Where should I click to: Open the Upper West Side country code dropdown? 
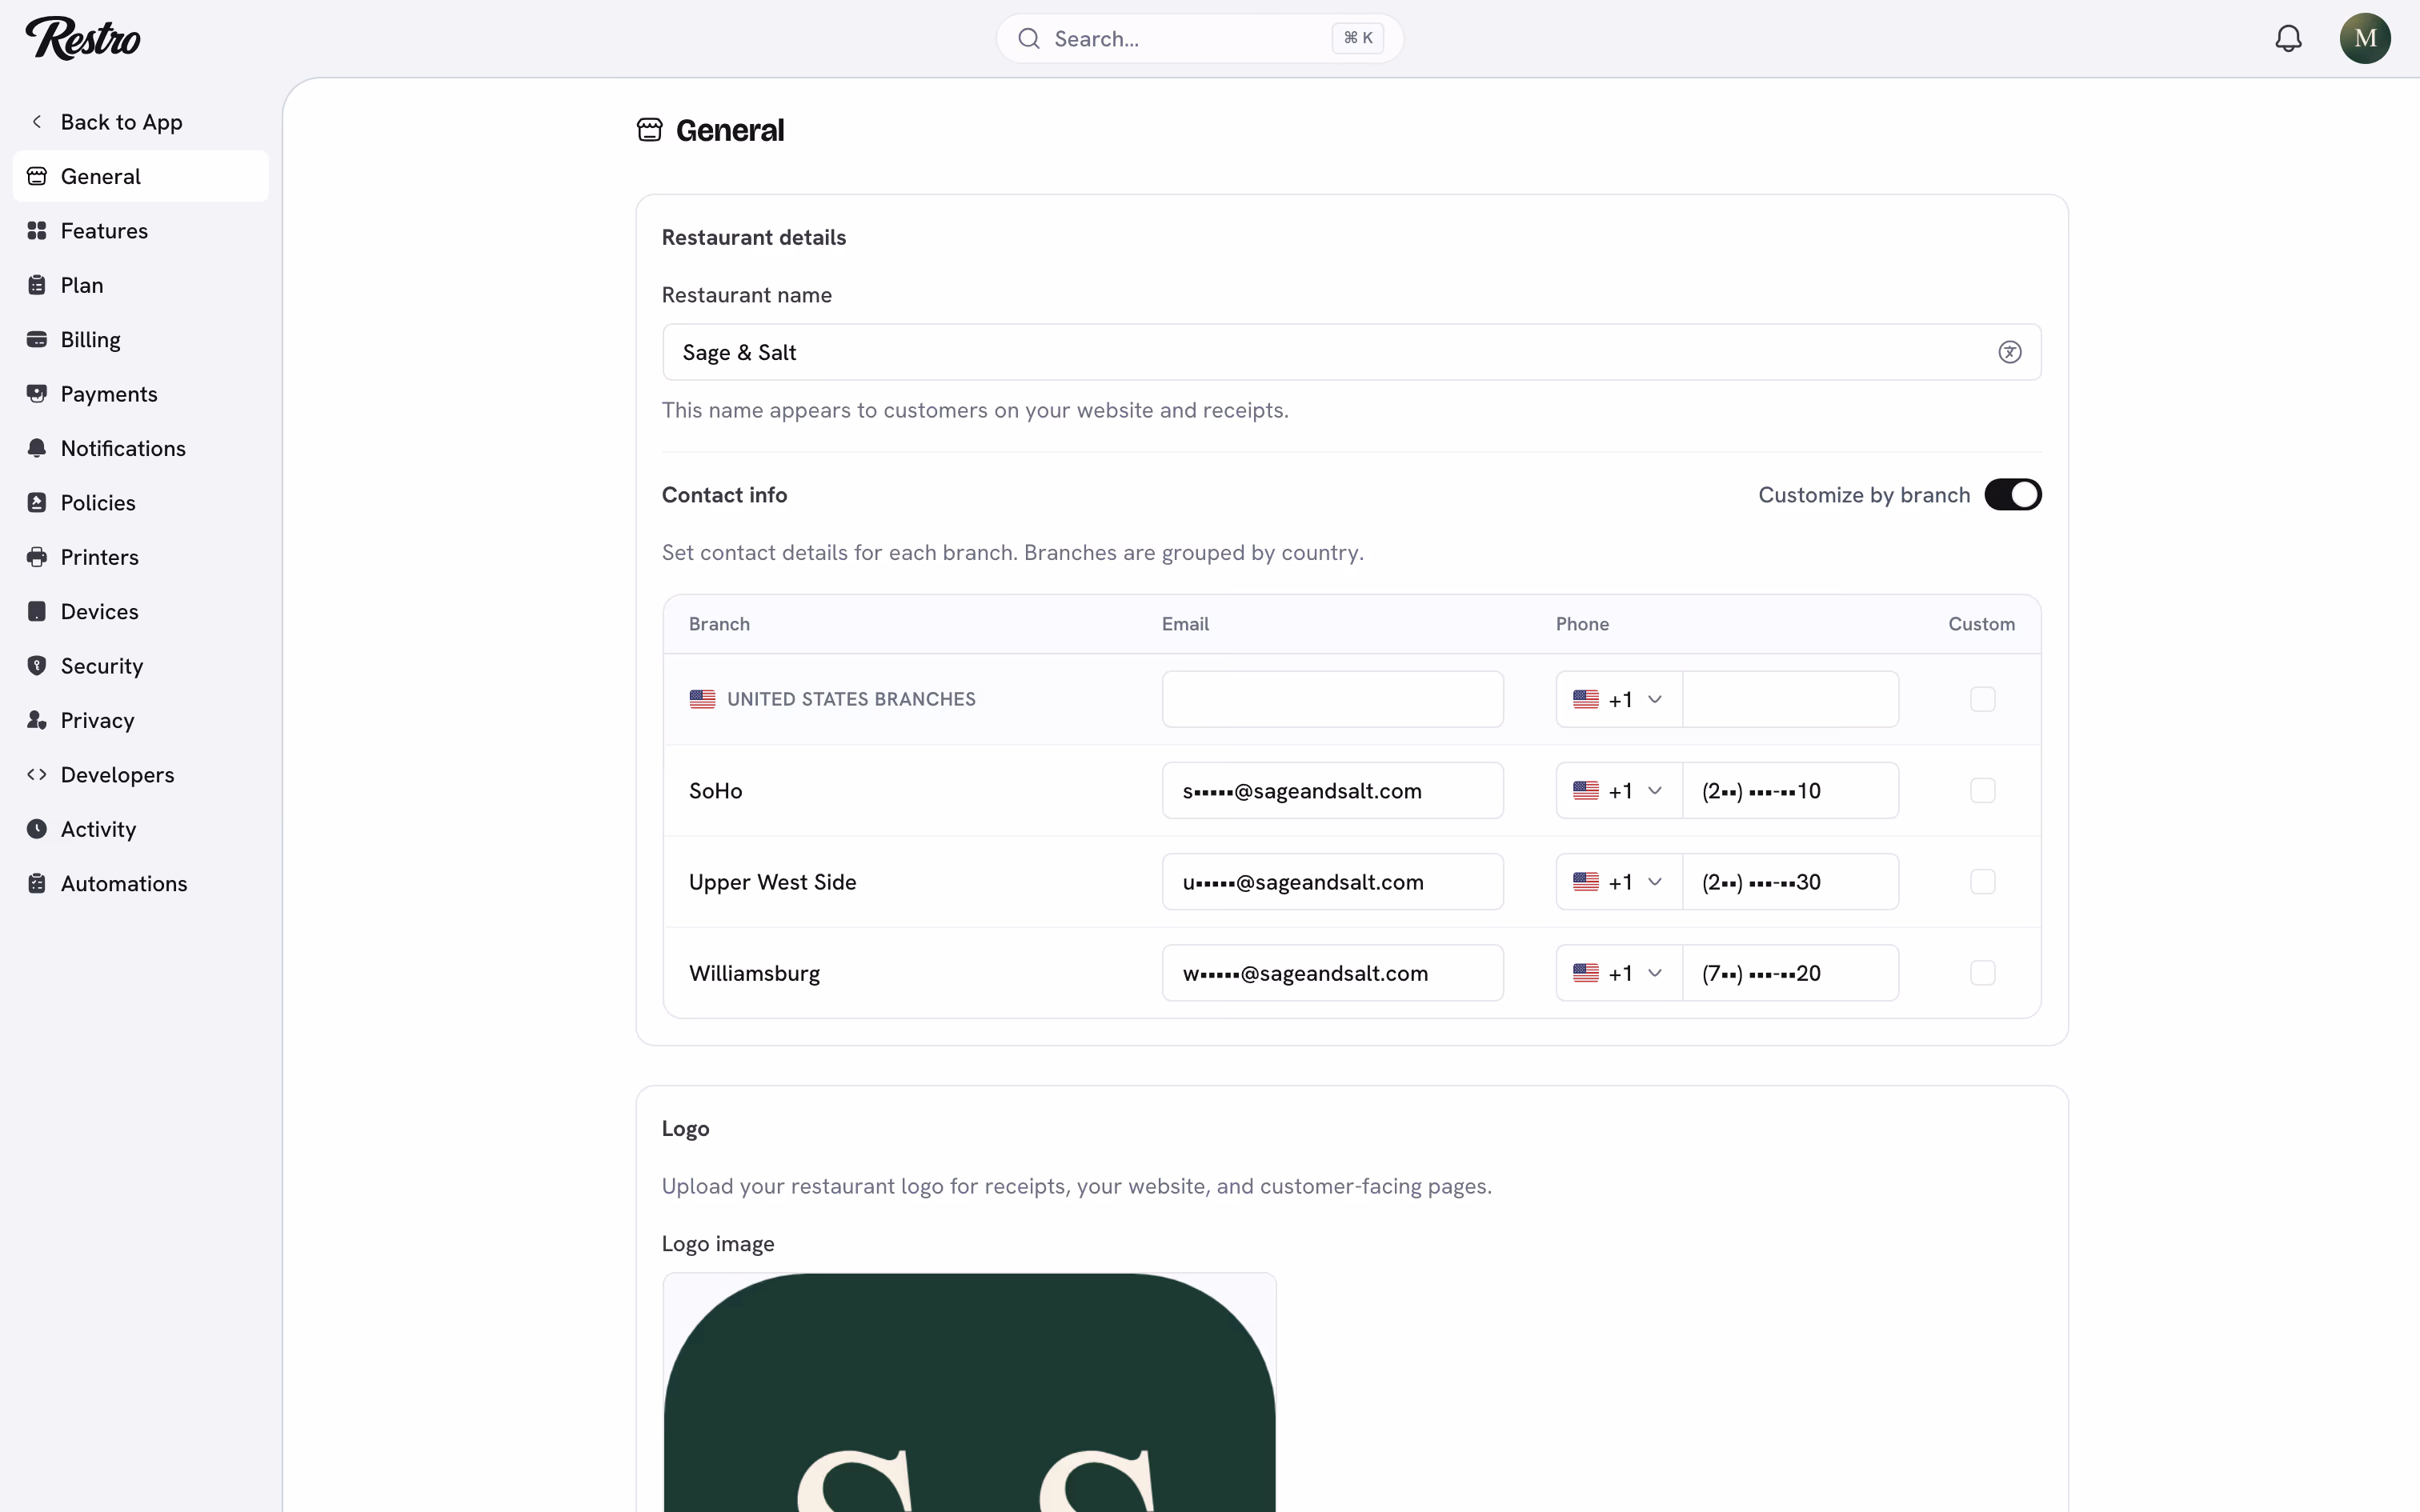[x=1619, y=882]
